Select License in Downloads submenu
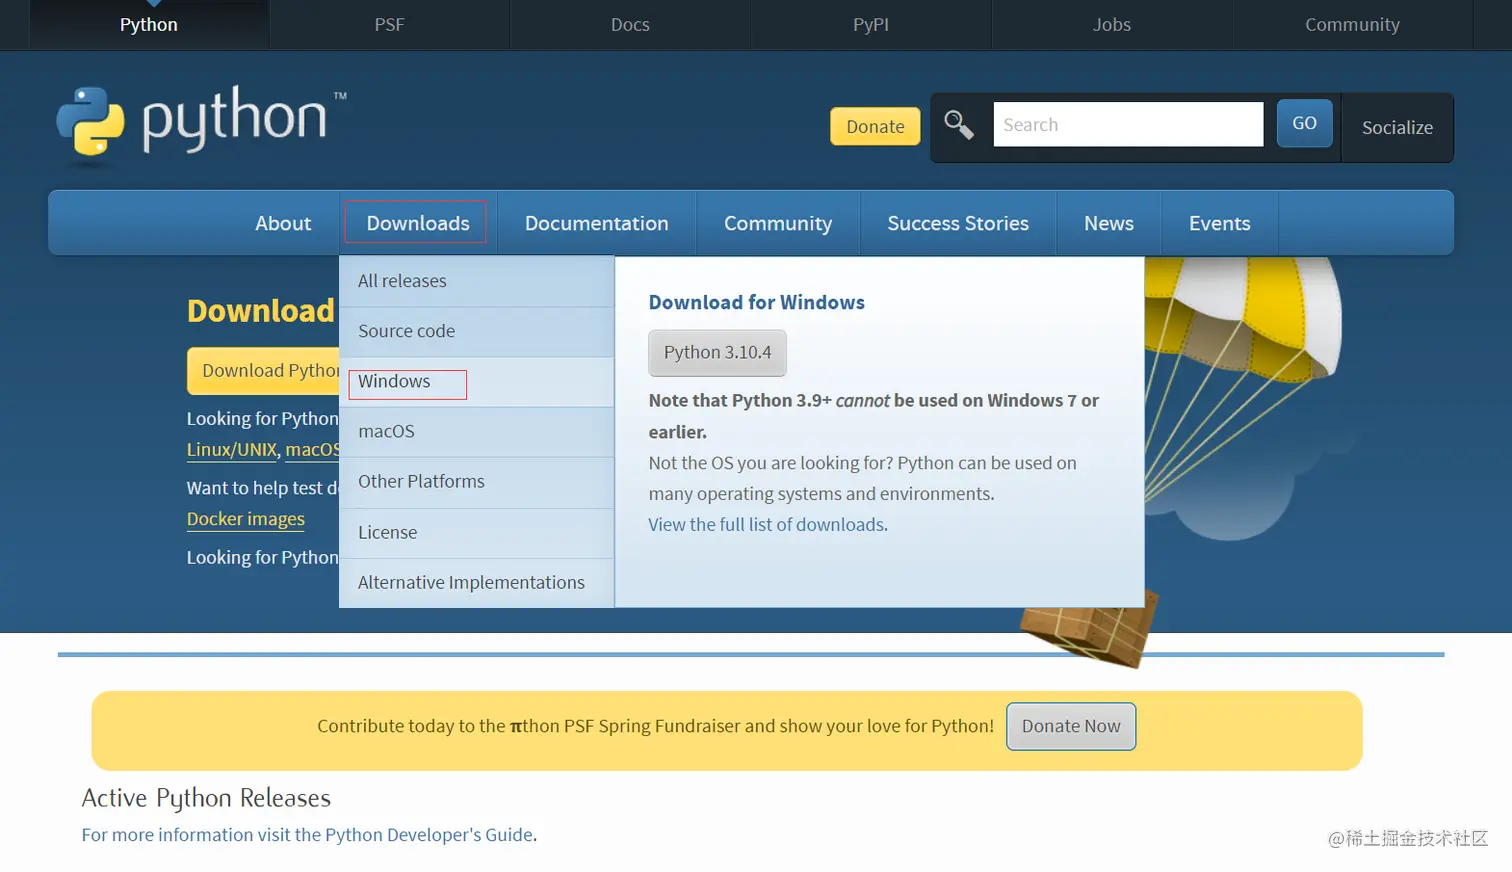Image resolution: width=1512 pixels, height=872 pixels. (476, 532)
